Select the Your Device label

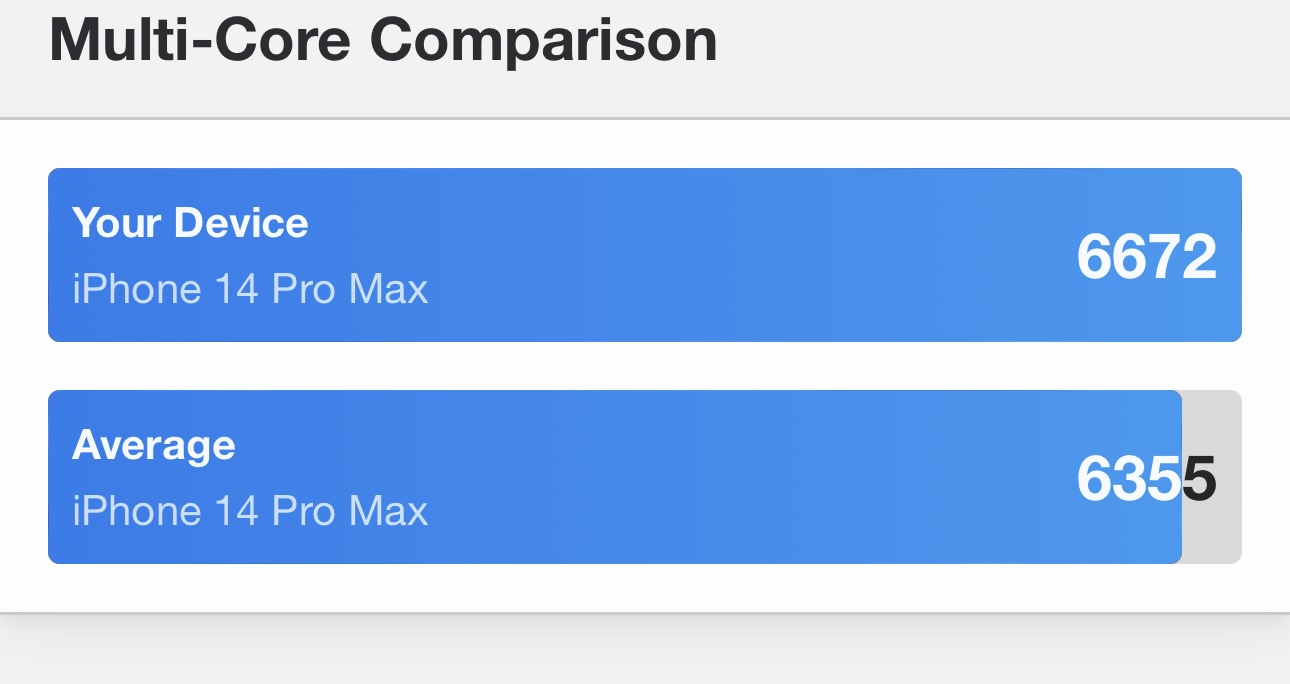[x=190, y=222]
